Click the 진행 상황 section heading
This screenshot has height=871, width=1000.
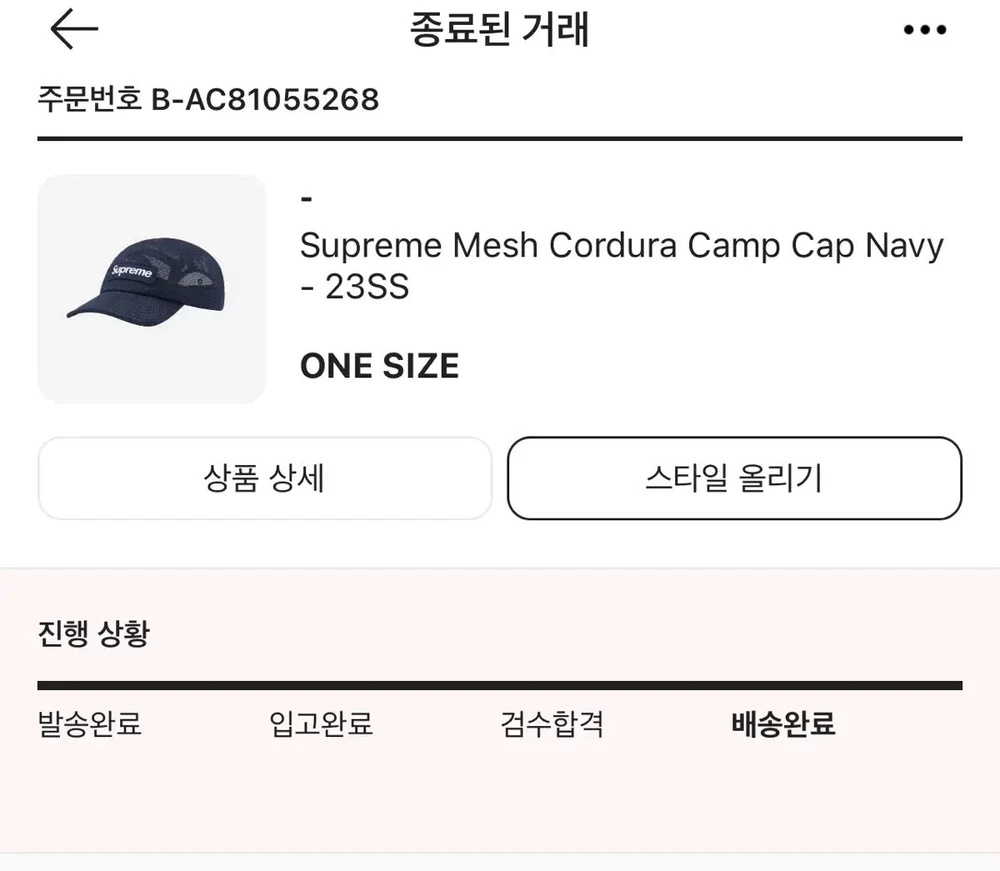(x=93, y=633)
